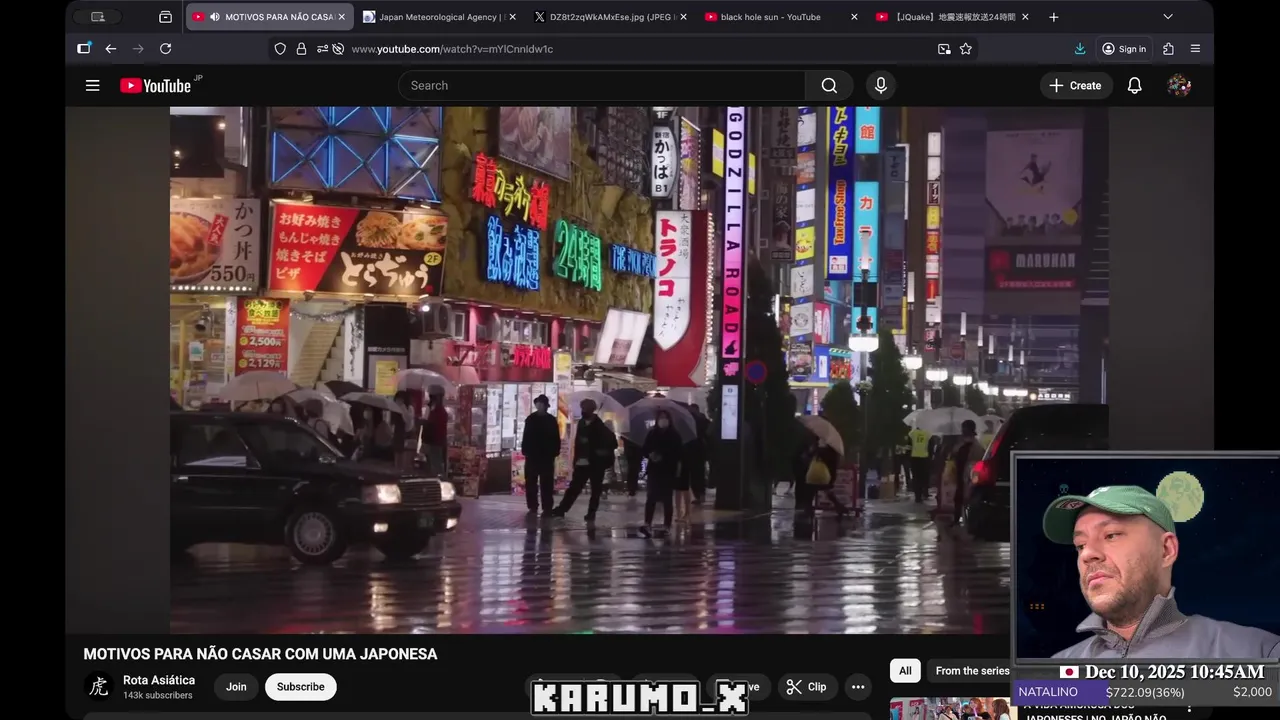Click the Clip button
1280x720 pixels.
(x=806, y=687)
